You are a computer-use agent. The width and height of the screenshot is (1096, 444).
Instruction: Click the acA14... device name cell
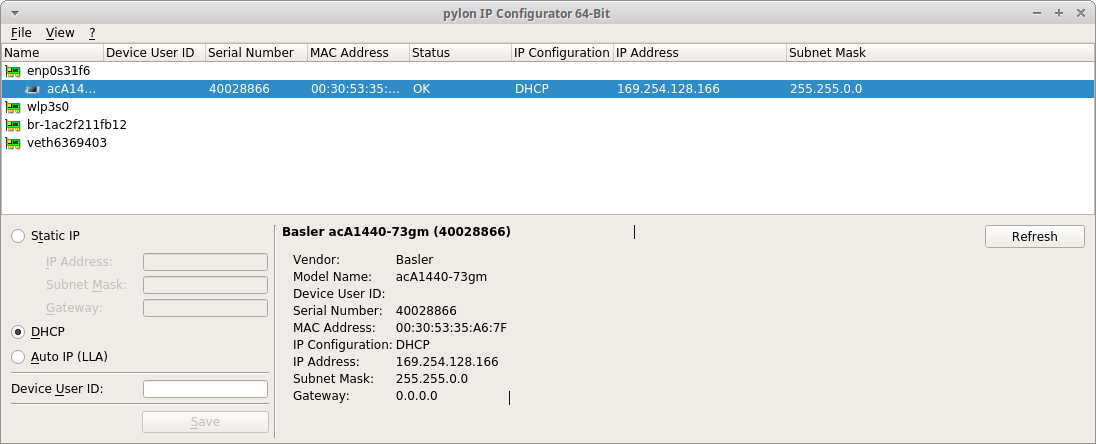point(71,89)
